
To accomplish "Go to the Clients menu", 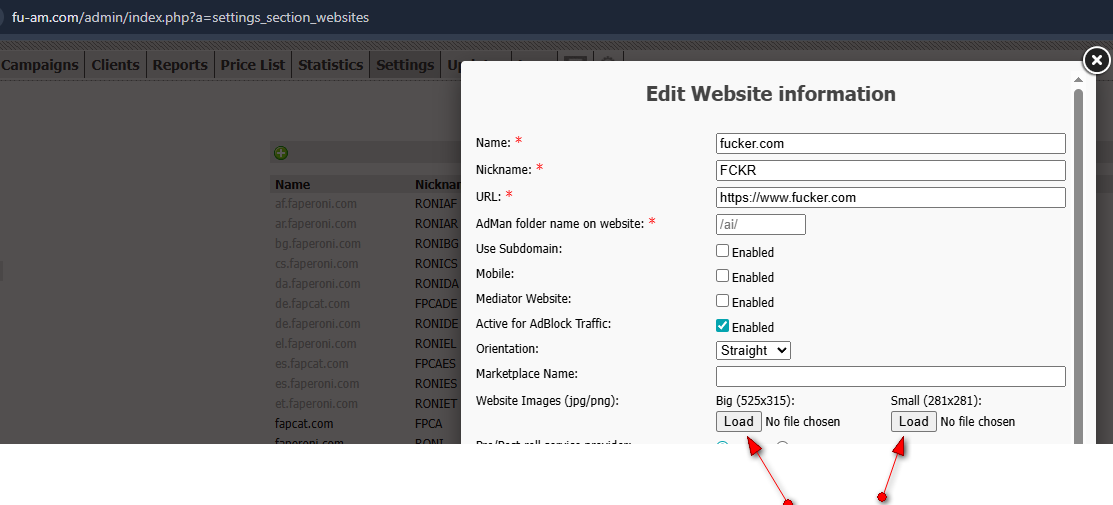I will 115,65.
